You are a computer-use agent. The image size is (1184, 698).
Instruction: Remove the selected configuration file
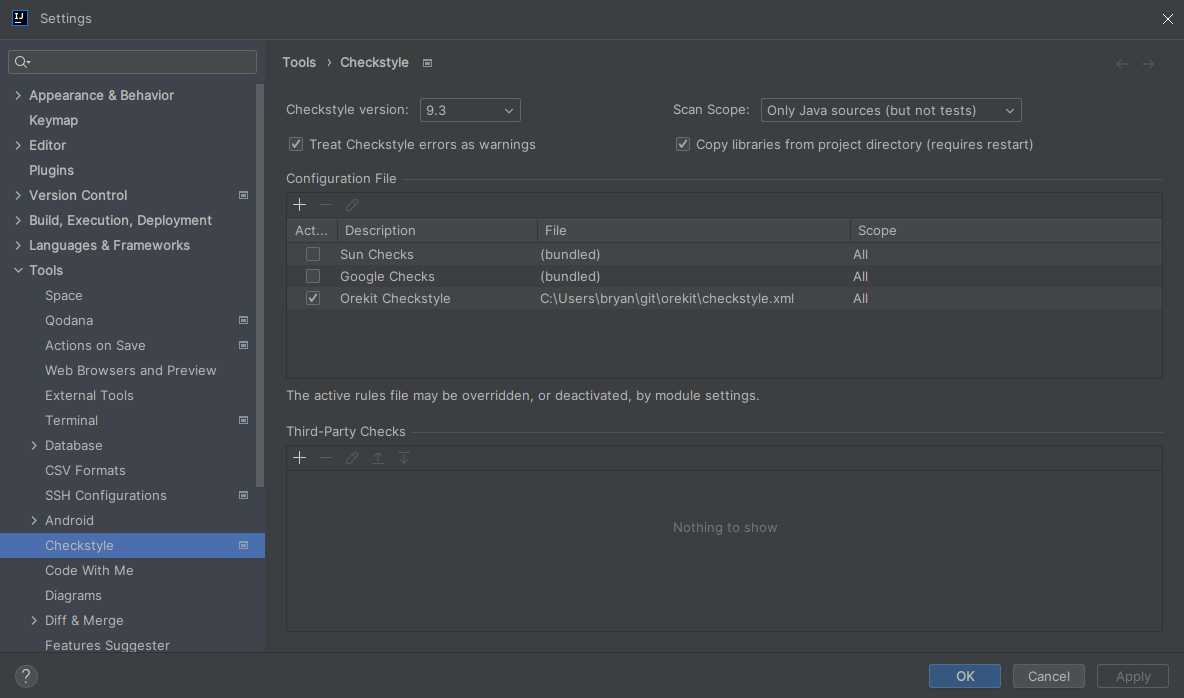(x=325, y=204)
